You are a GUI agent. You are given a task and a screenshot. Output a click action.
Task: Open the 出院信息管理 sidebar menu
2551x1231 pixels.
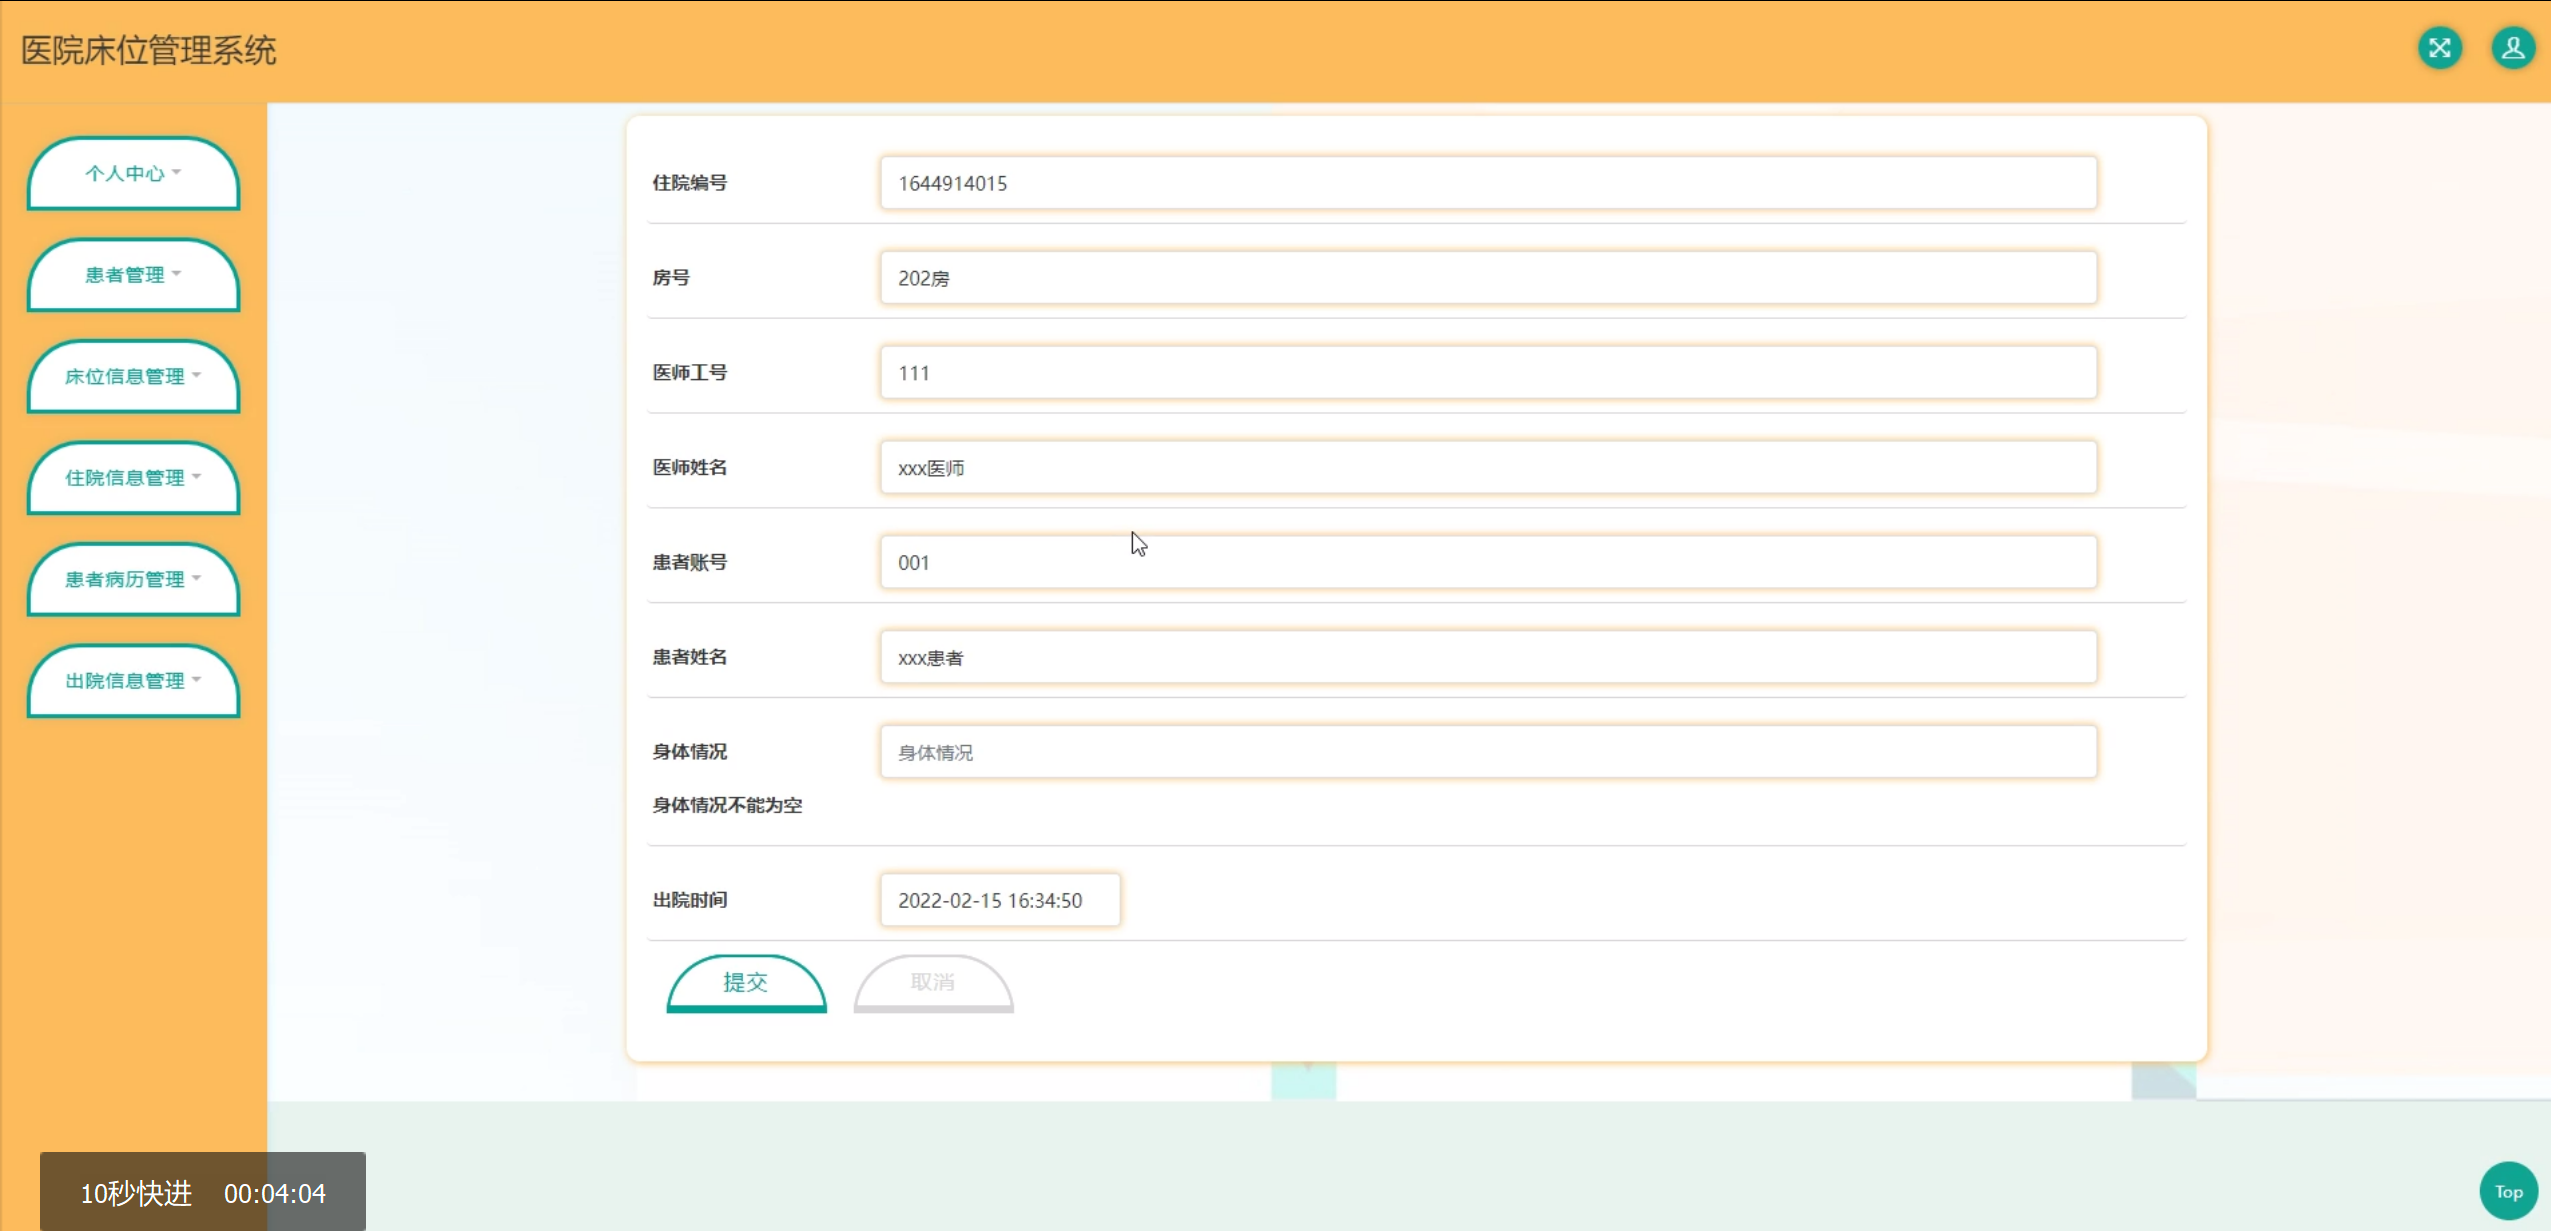[x=133, y=681]
